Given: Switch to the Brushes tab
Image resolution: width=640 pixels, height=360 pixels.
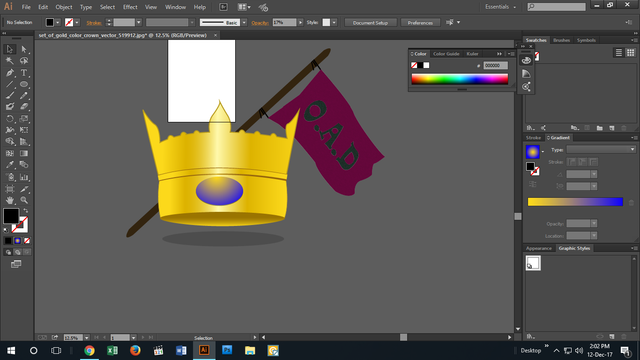Looking at the screenshot, I should coord(562,40).
